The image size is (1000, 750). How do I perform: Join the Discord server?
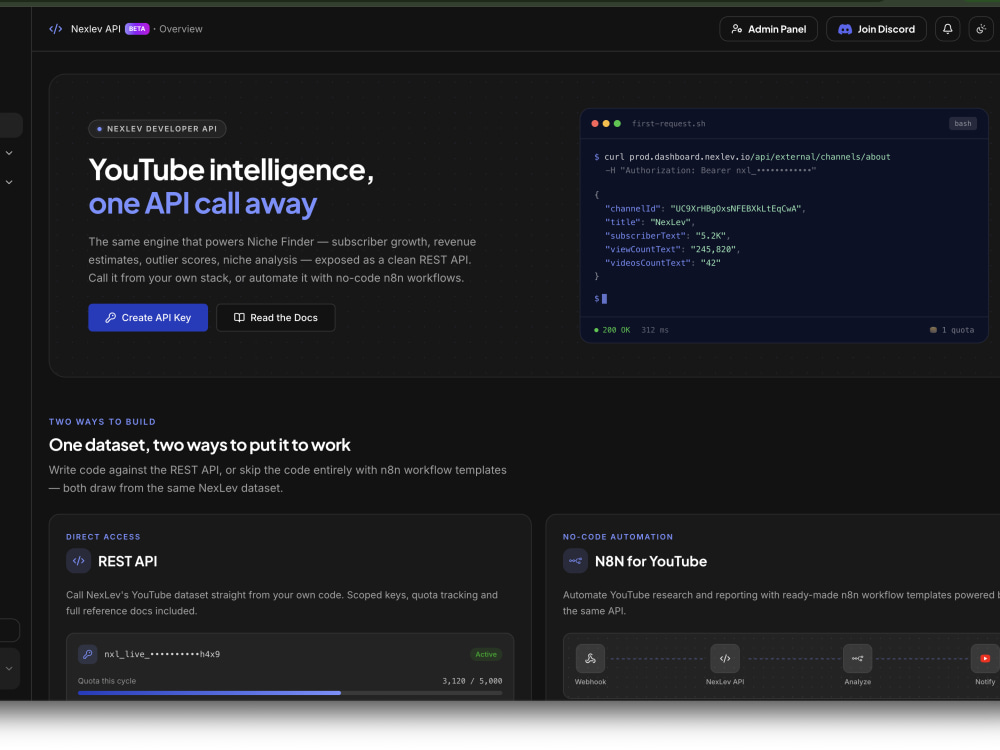pos(876,29)
